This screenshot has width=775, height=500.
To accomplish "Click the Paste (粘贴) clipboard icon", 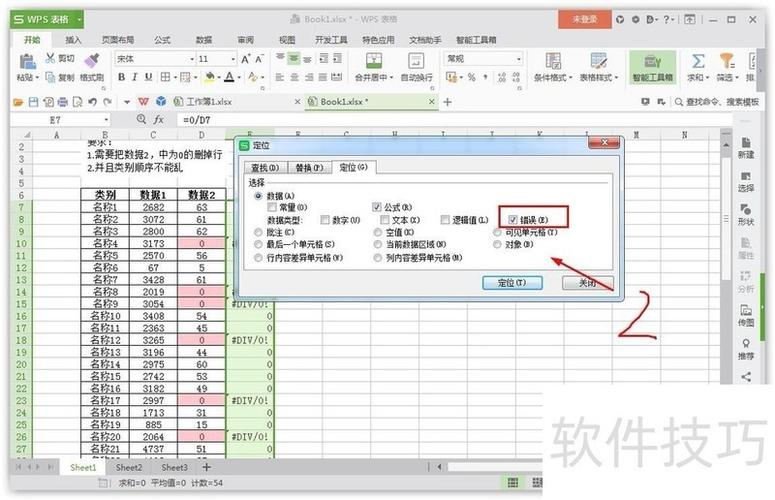I will (27, 62).
